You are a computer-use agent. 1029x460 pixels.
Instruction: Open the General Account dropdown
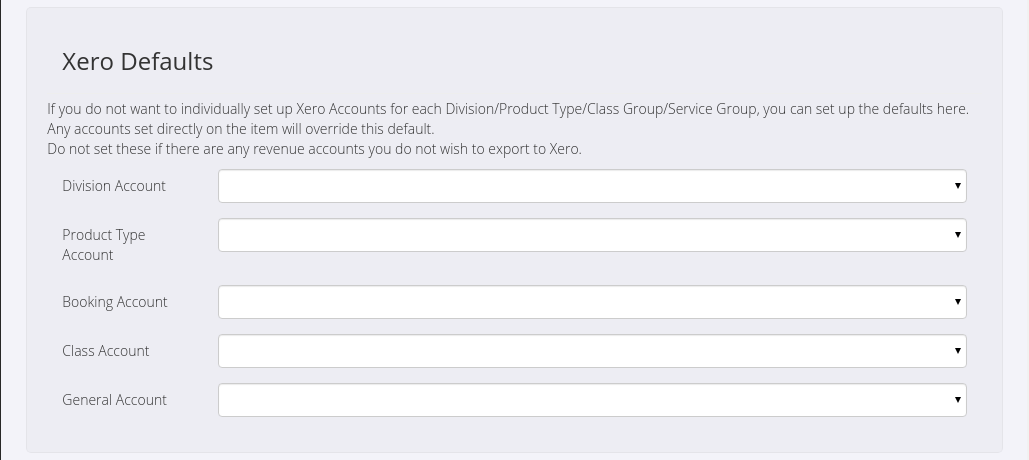pos(591,400)
